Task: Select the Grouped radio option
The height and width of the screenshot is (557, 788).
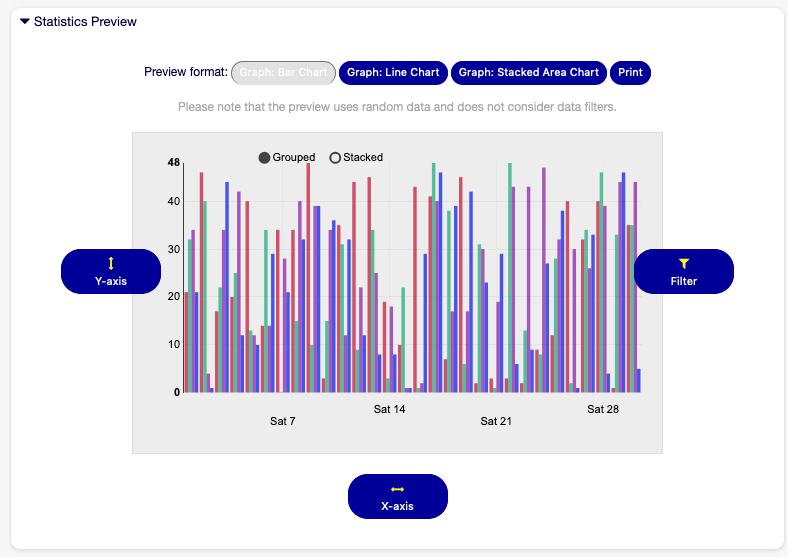Action: tap(264, 158)
